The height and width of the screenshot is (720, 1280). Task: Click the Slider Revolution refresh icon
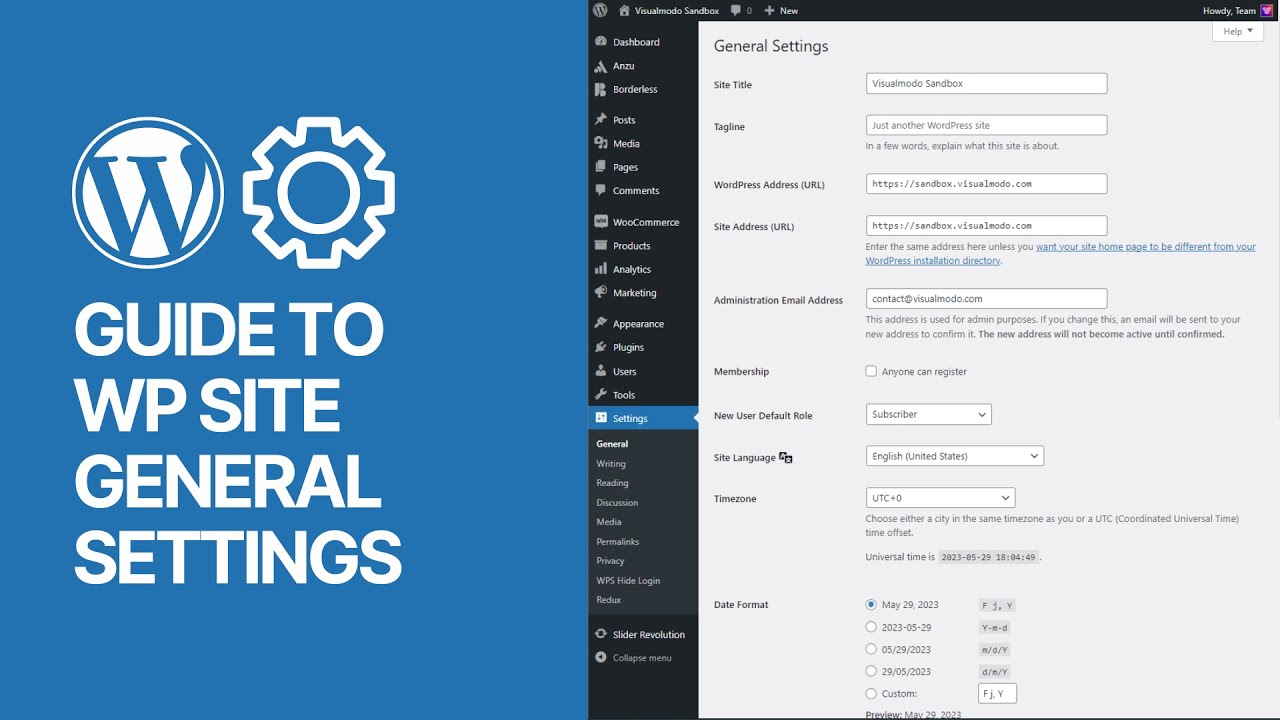[x=600, y=634]
